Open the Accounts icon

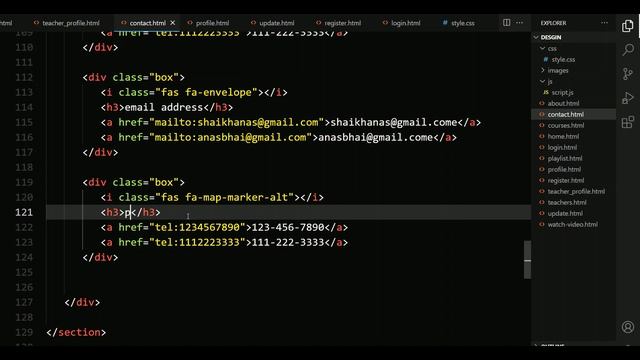click(x=628, y=327)
